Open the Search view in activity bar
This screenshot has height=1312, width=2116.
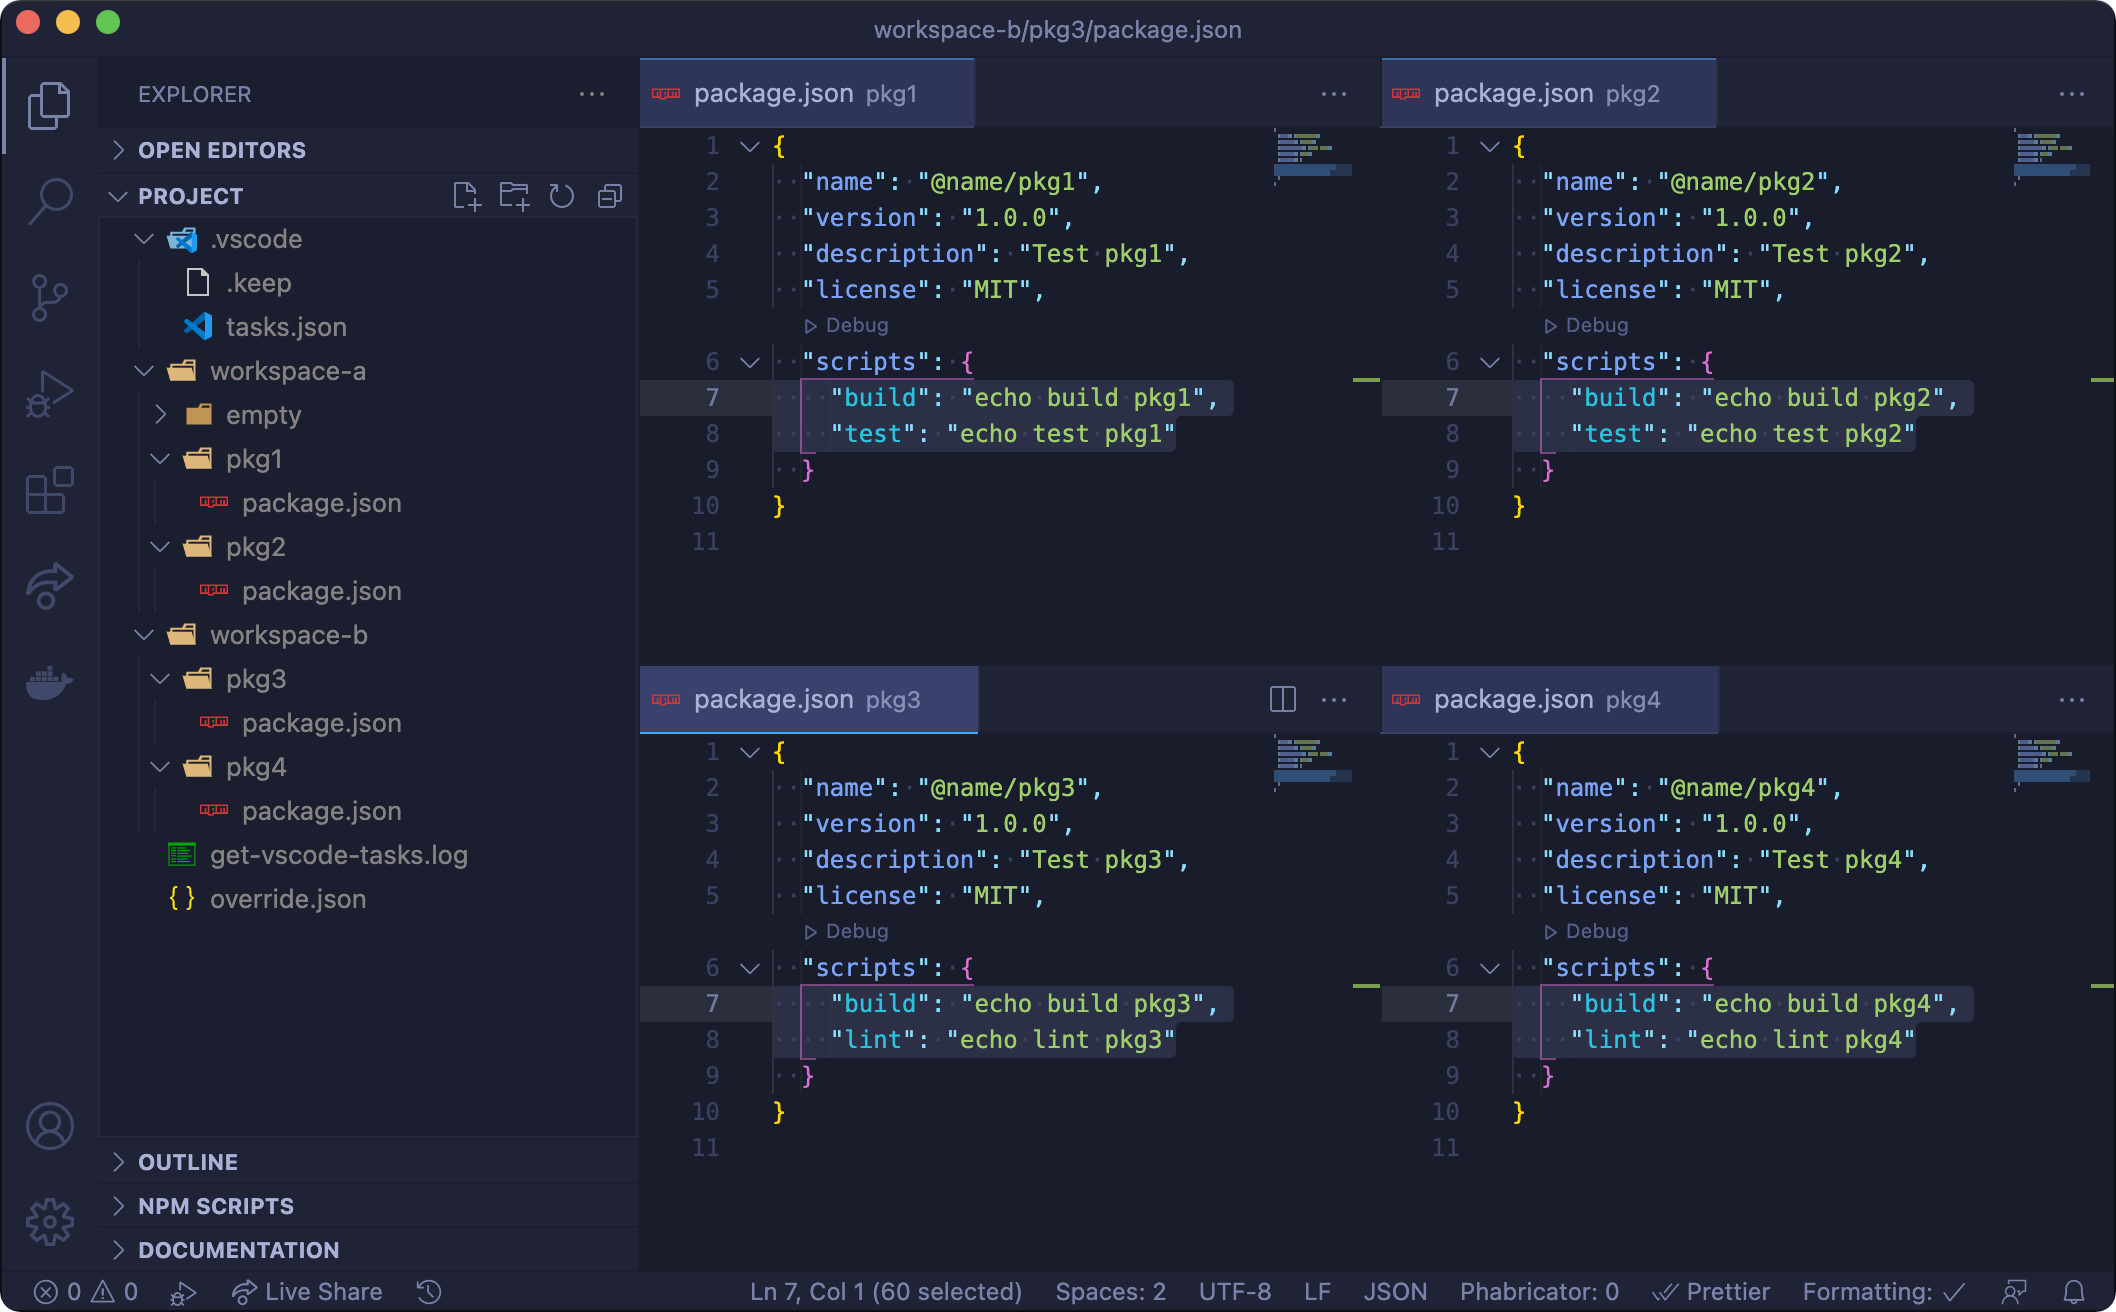pos(50,200)
